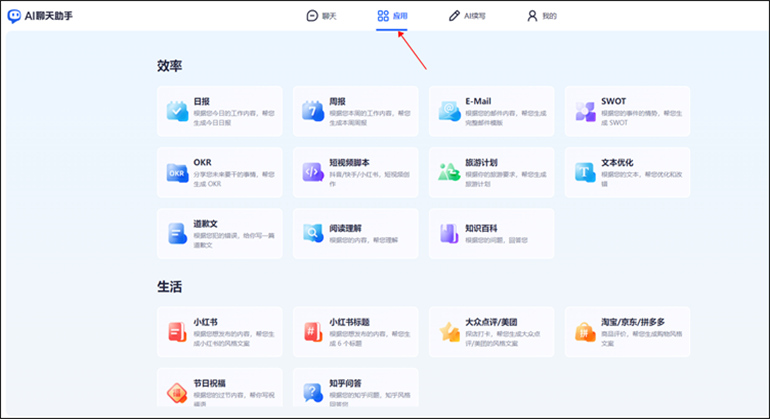Screen dimensions: 770x419
Task: Click the OKR folder icon
Action: (x=177, y=172)
